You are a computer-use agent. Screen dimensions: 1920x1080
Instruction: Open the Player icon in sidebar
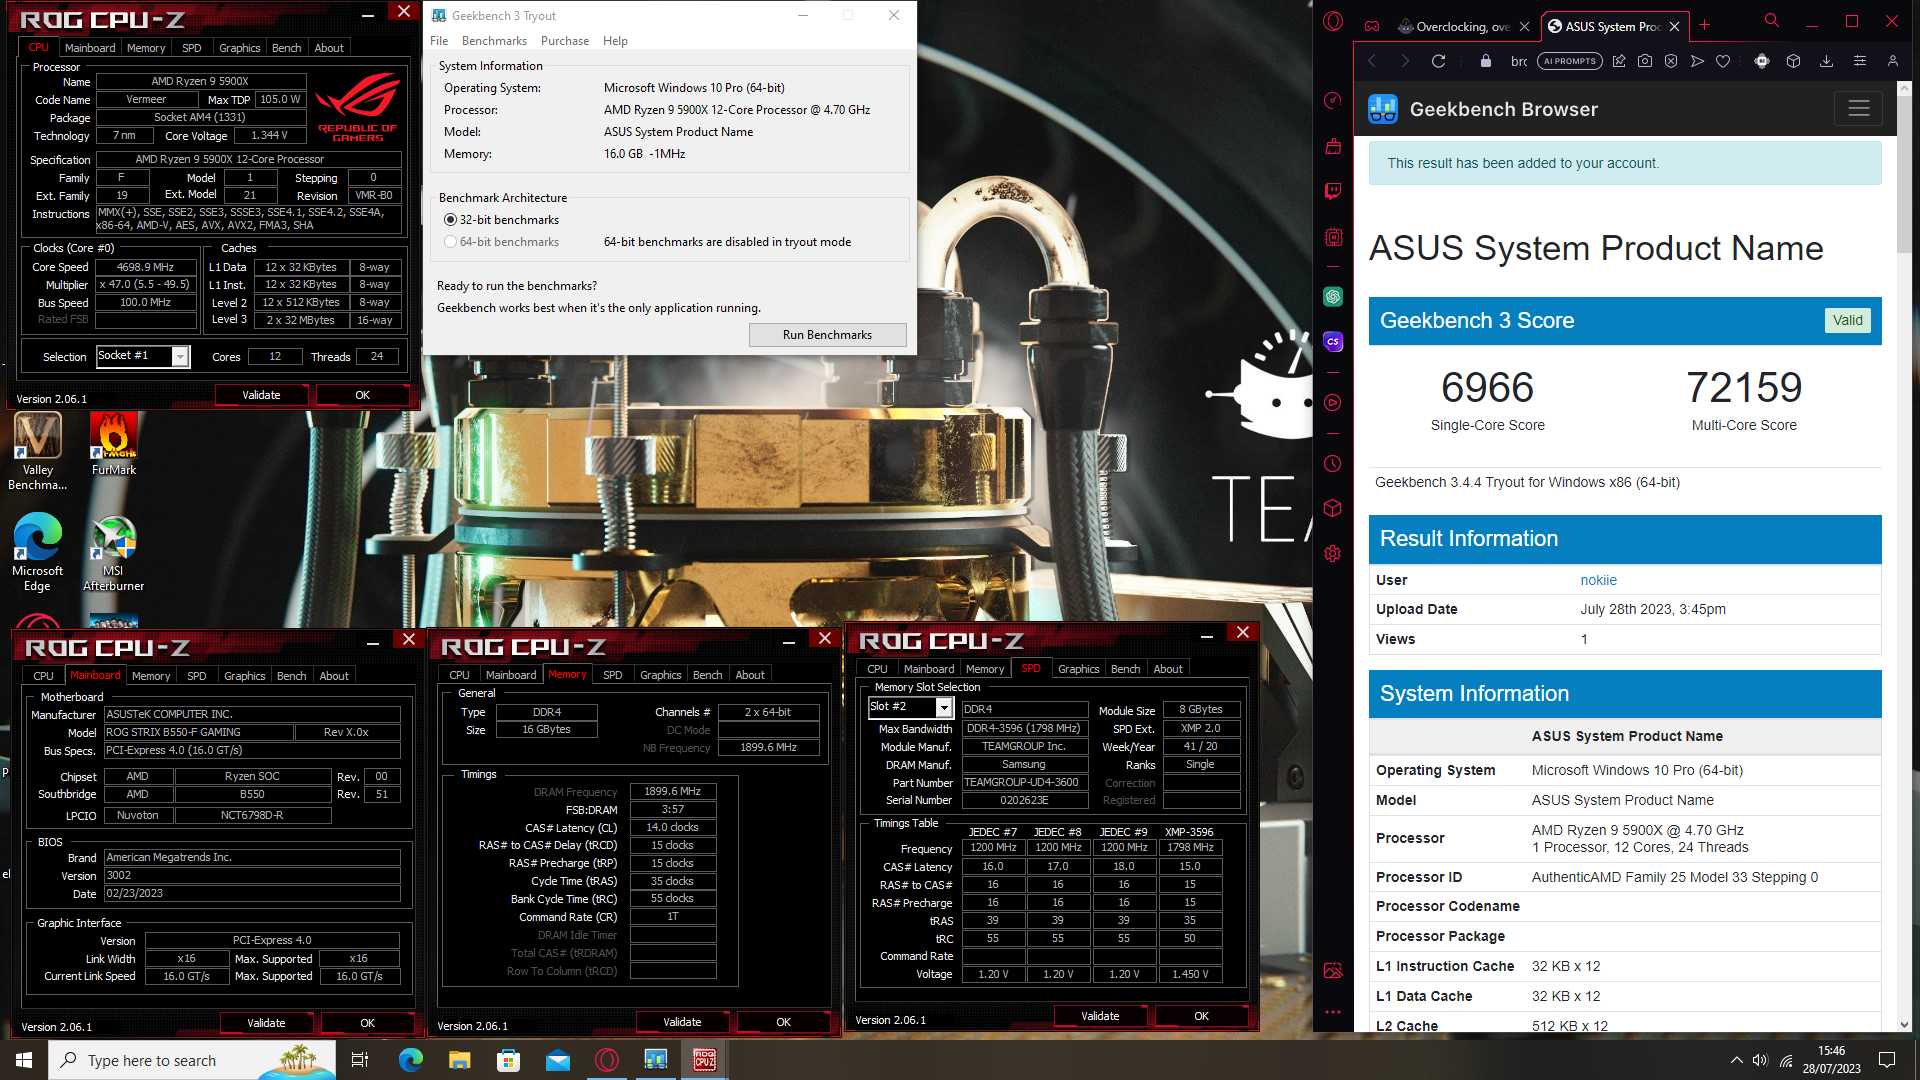(x=1332, y=402)
